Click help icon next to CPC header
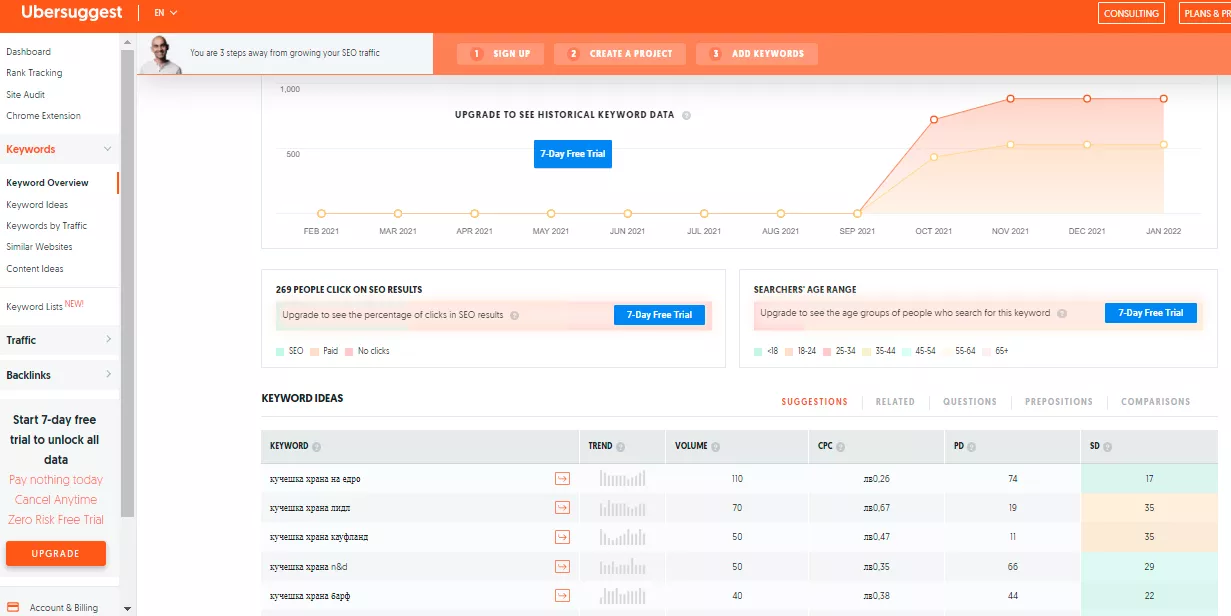This screenshot has width=1231, height=616. click(843, 447)
